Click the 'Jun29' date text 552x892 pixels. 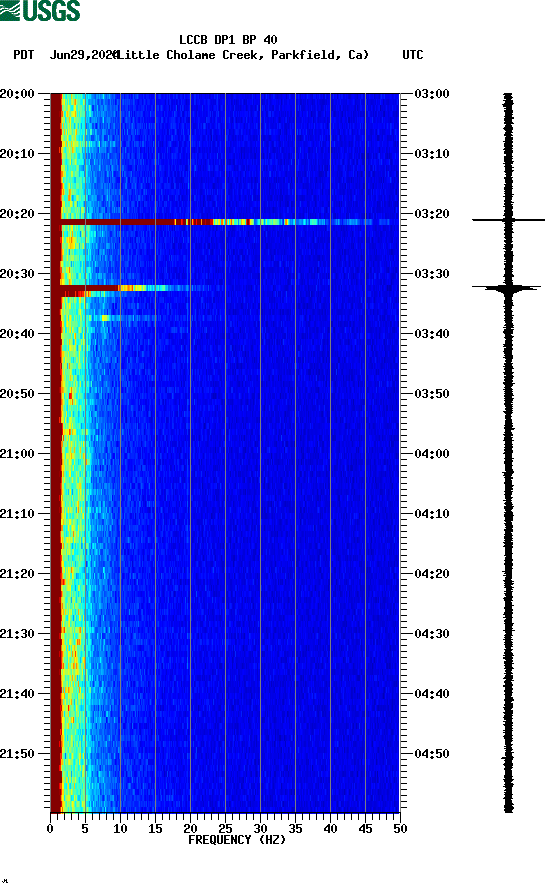pos(67,55)
